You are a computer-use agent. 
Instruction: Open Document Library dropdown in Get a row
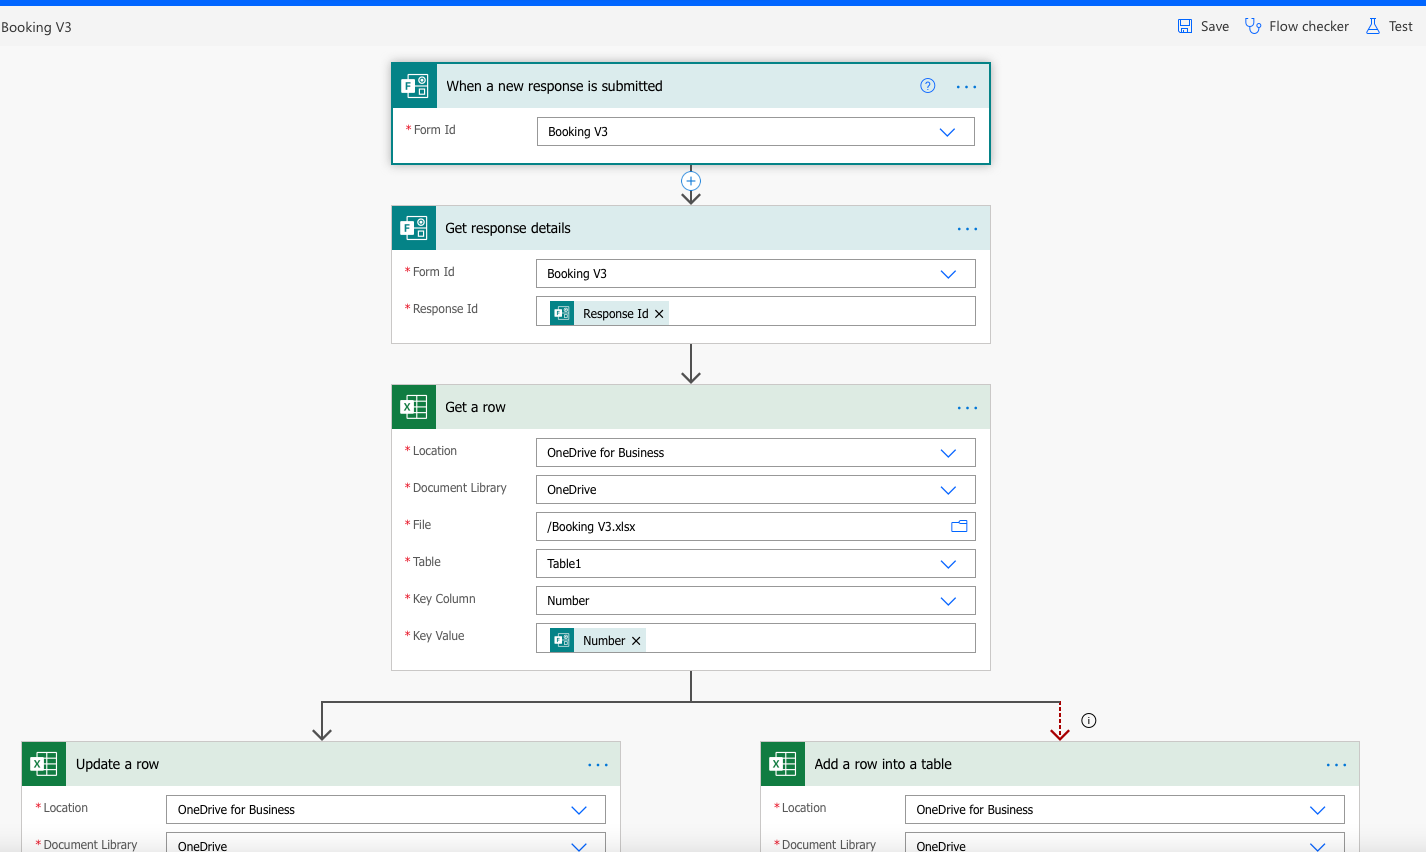(948, 490)
